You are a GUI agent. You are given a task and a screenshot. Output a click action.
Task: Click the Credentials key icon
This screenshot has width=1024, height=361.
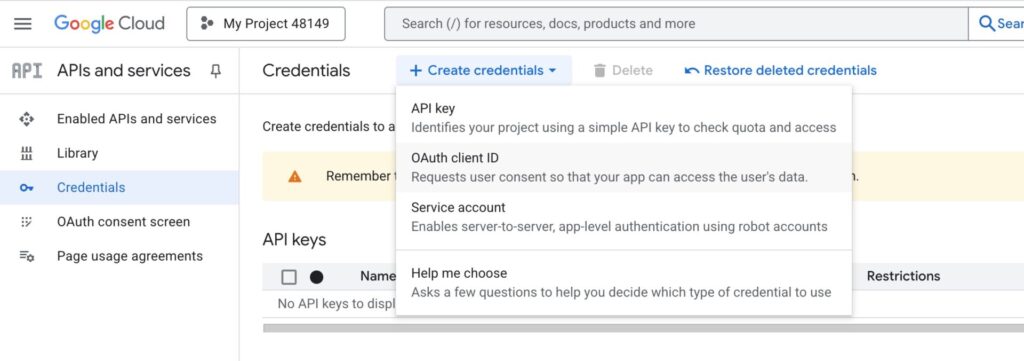pos(27,188)
